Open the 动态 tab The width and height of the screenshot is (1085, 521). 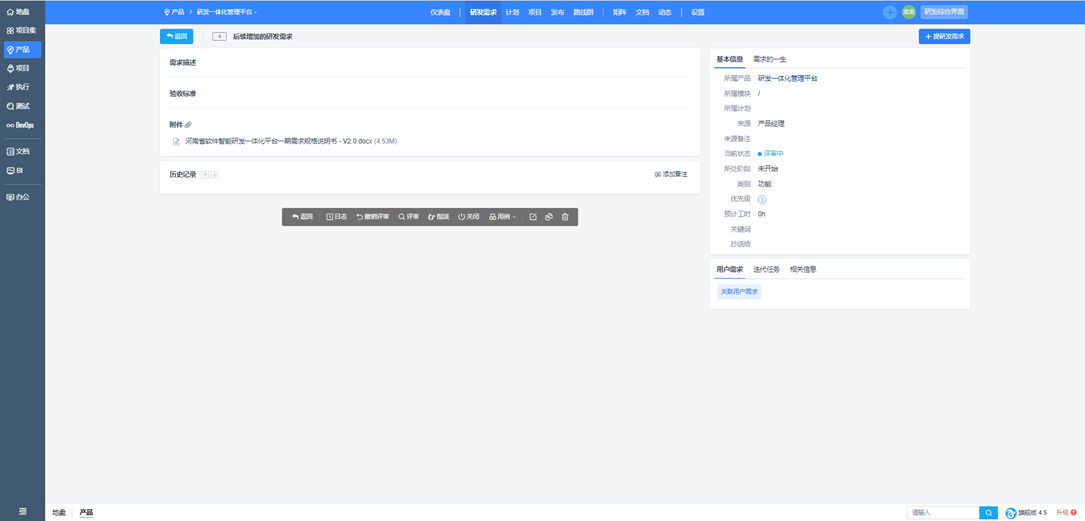[665, 12]
